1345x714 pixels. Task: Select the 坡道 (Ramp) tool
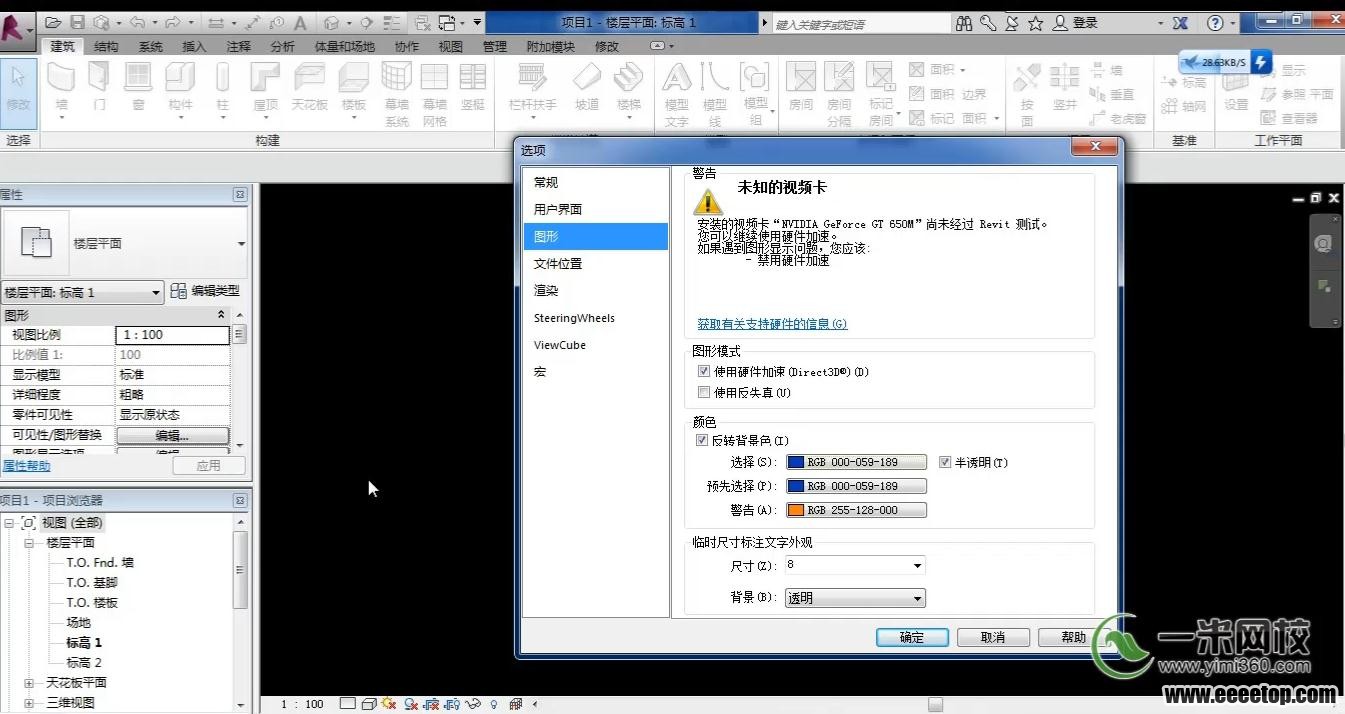click(587, 87)
